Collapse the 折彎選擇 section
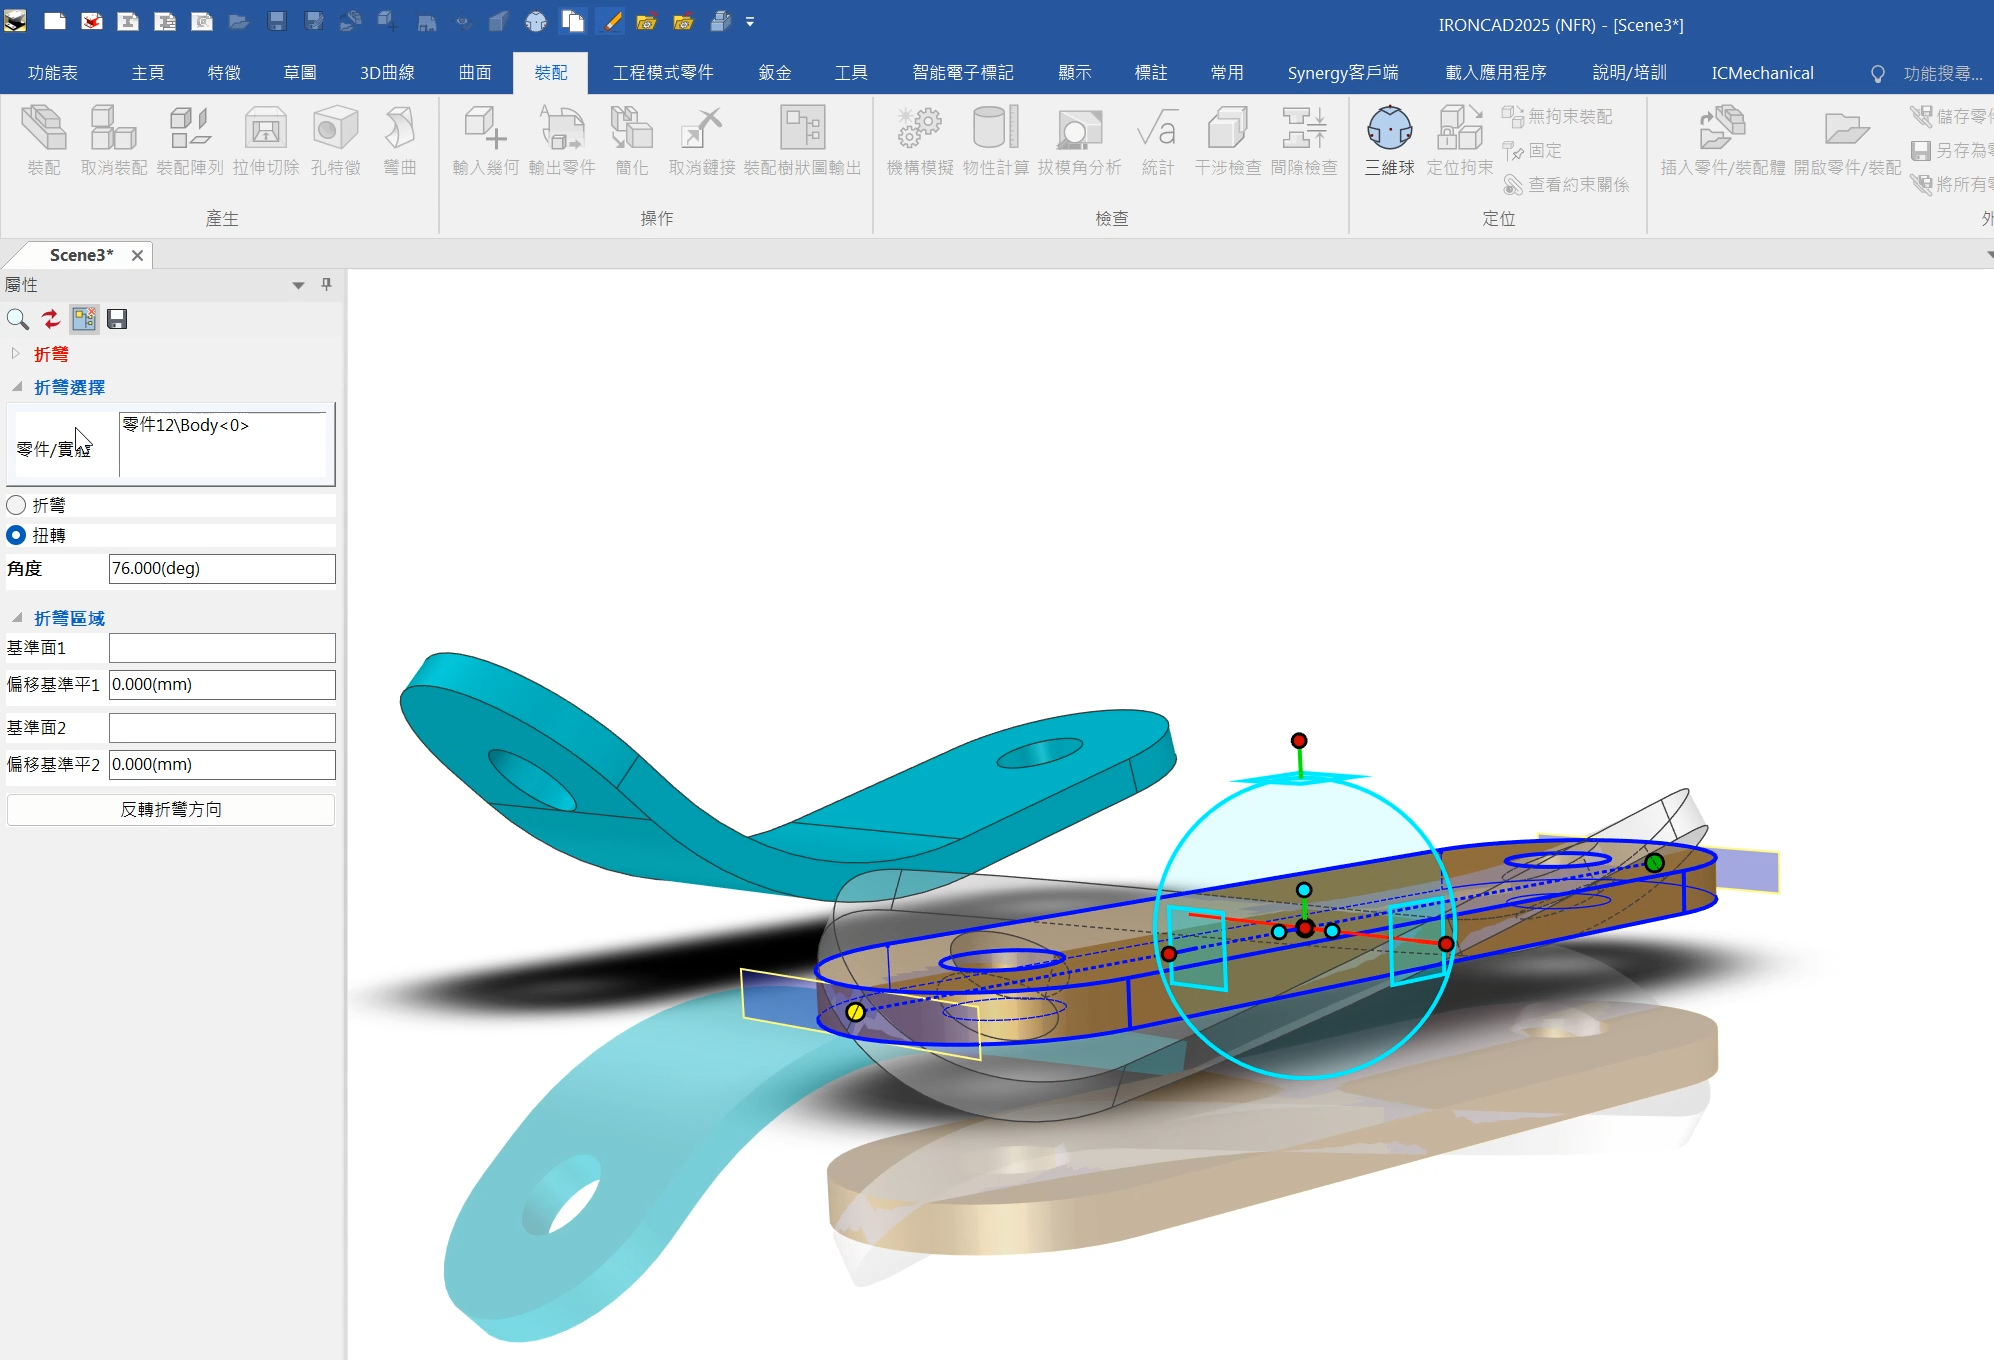The image size is (1994, 1360). pos(15,387)
